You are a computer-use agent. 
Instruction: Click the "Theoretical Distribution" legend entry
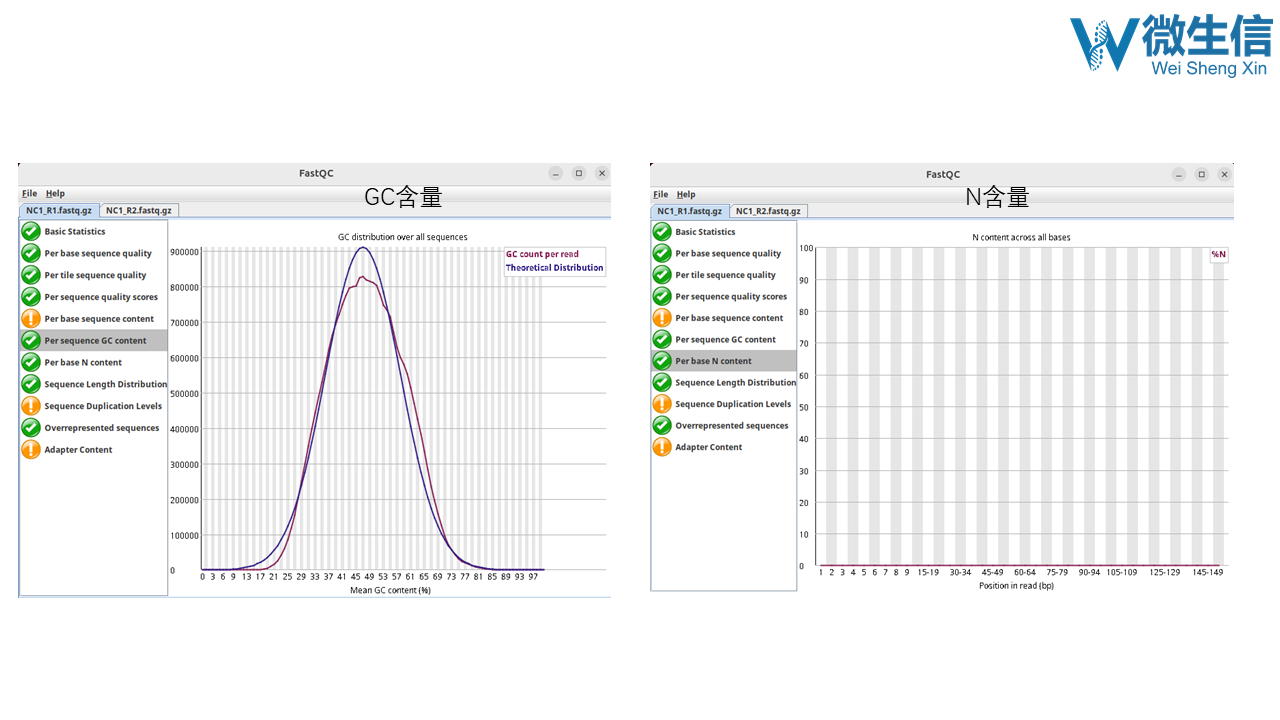[x=555, y=268]
